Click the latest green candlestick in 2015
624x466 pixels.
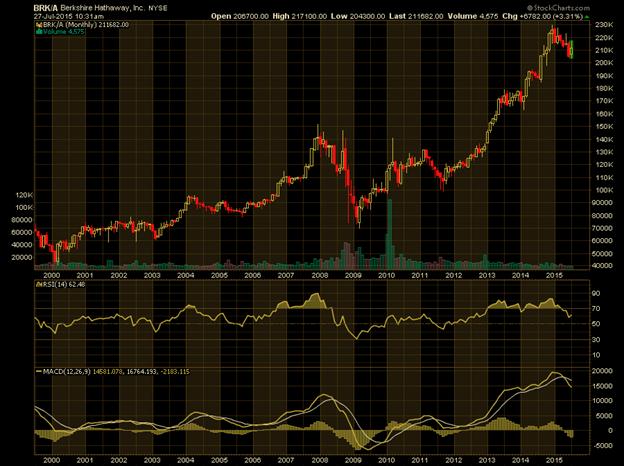point(572,49)
